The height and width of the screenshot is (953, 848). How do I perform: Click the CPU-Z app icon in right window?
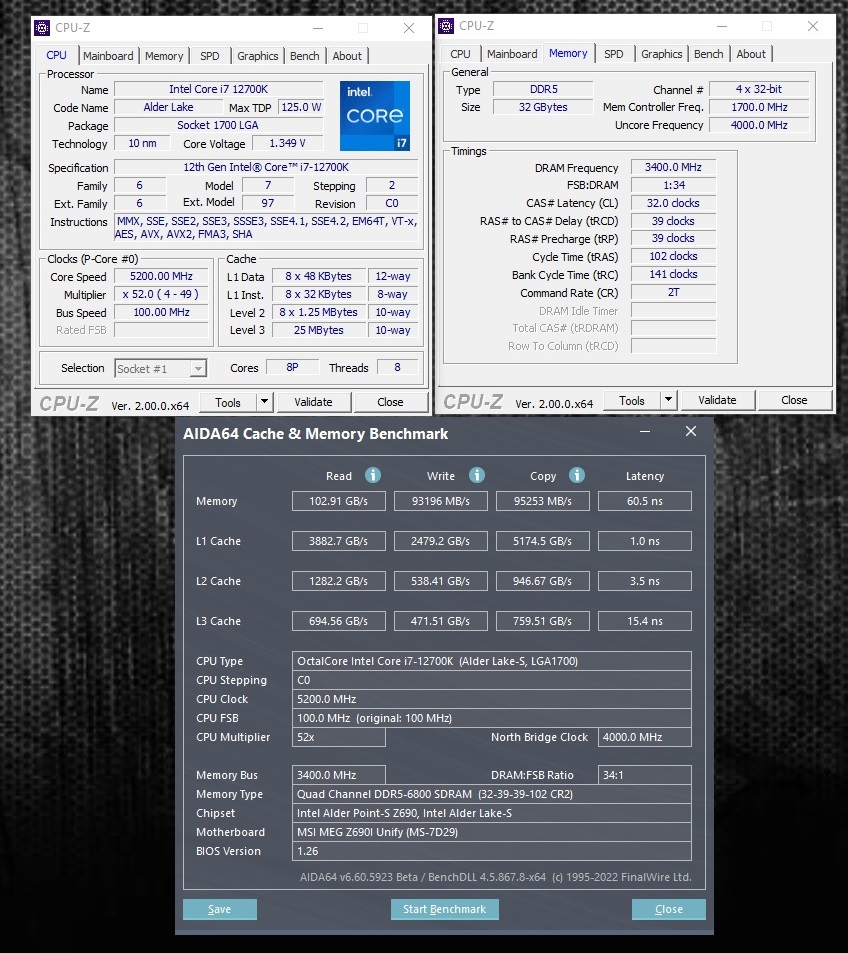point(446,26)
